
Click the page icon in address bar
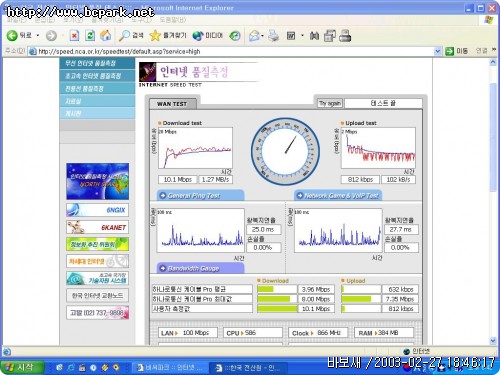point(32,51)
